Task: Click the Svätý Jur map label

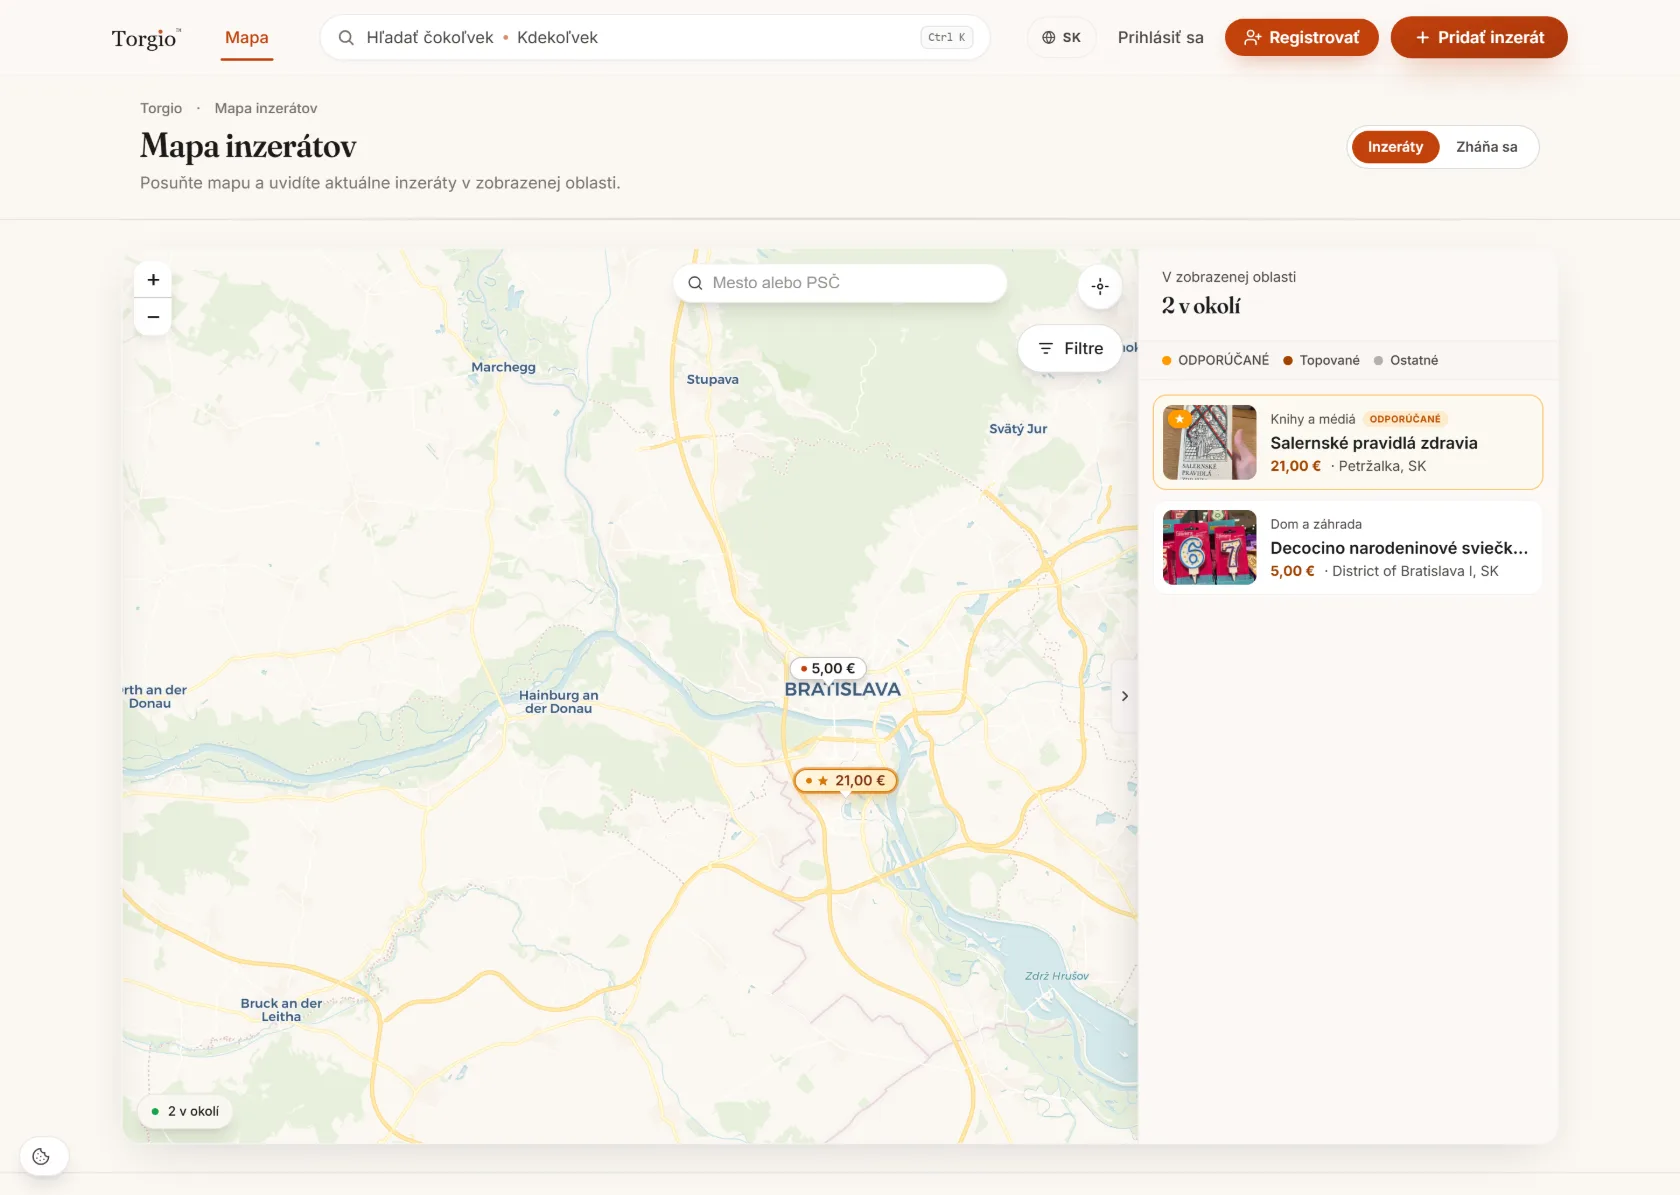Action: point(1018,429)
